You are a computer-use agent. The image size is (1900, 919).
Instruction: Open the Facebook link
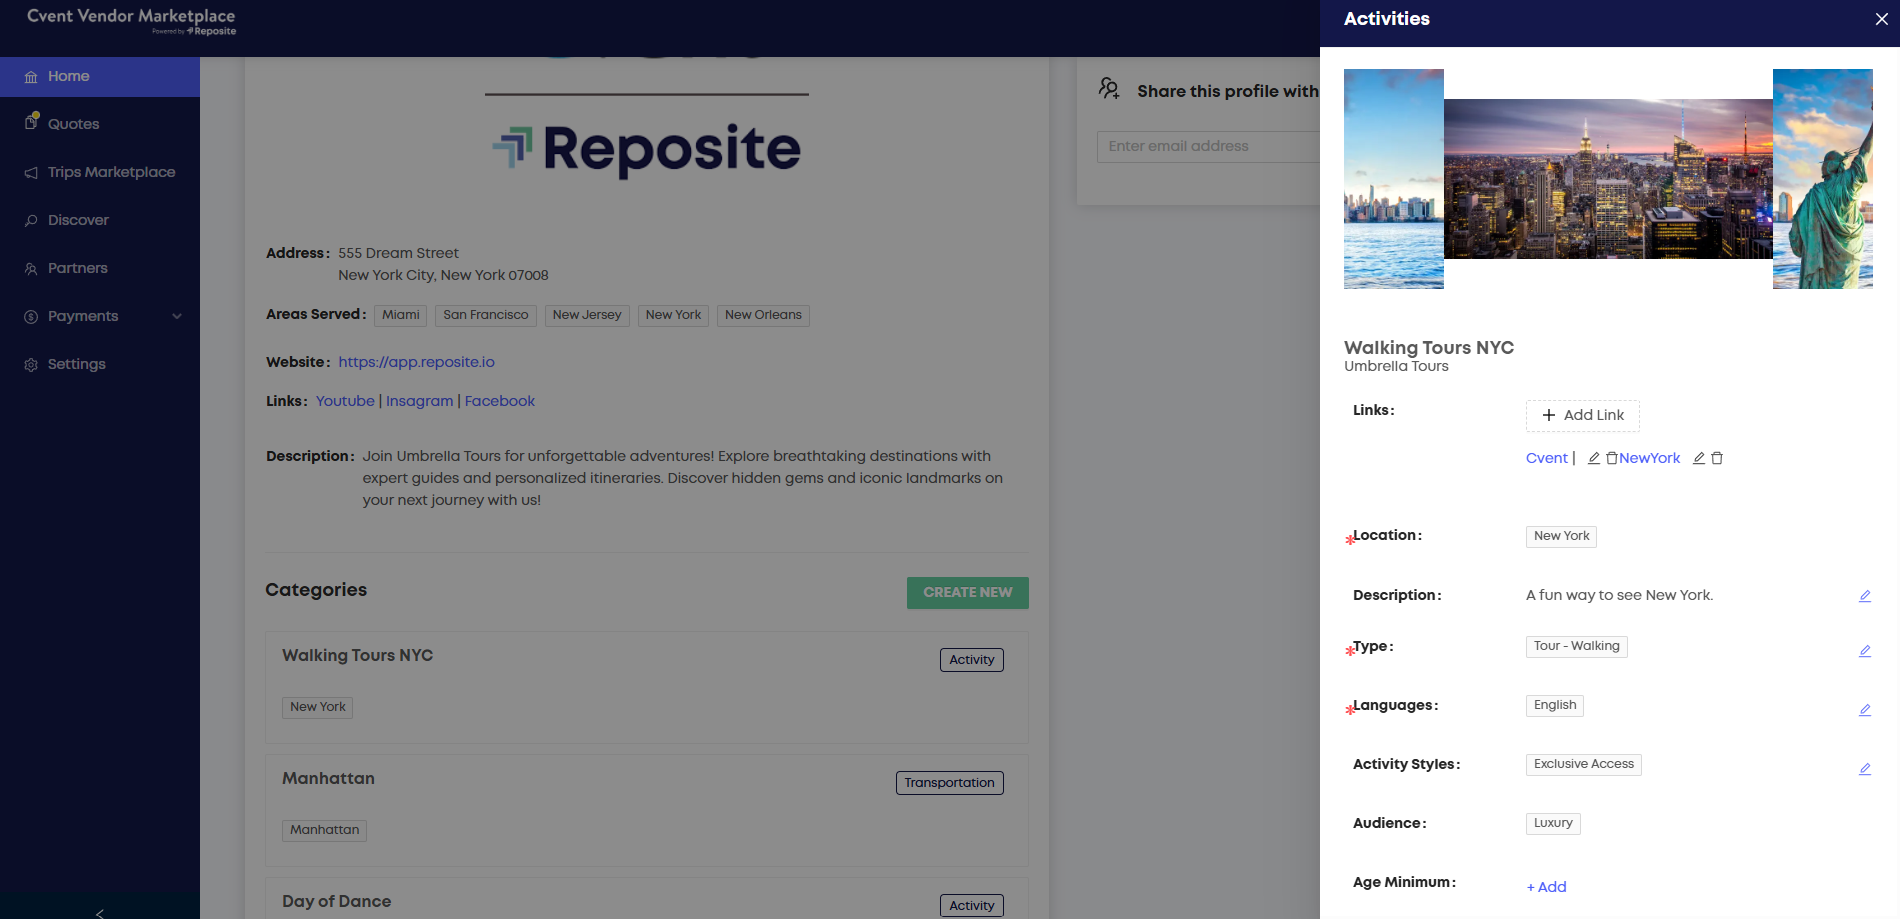[499, 401]
